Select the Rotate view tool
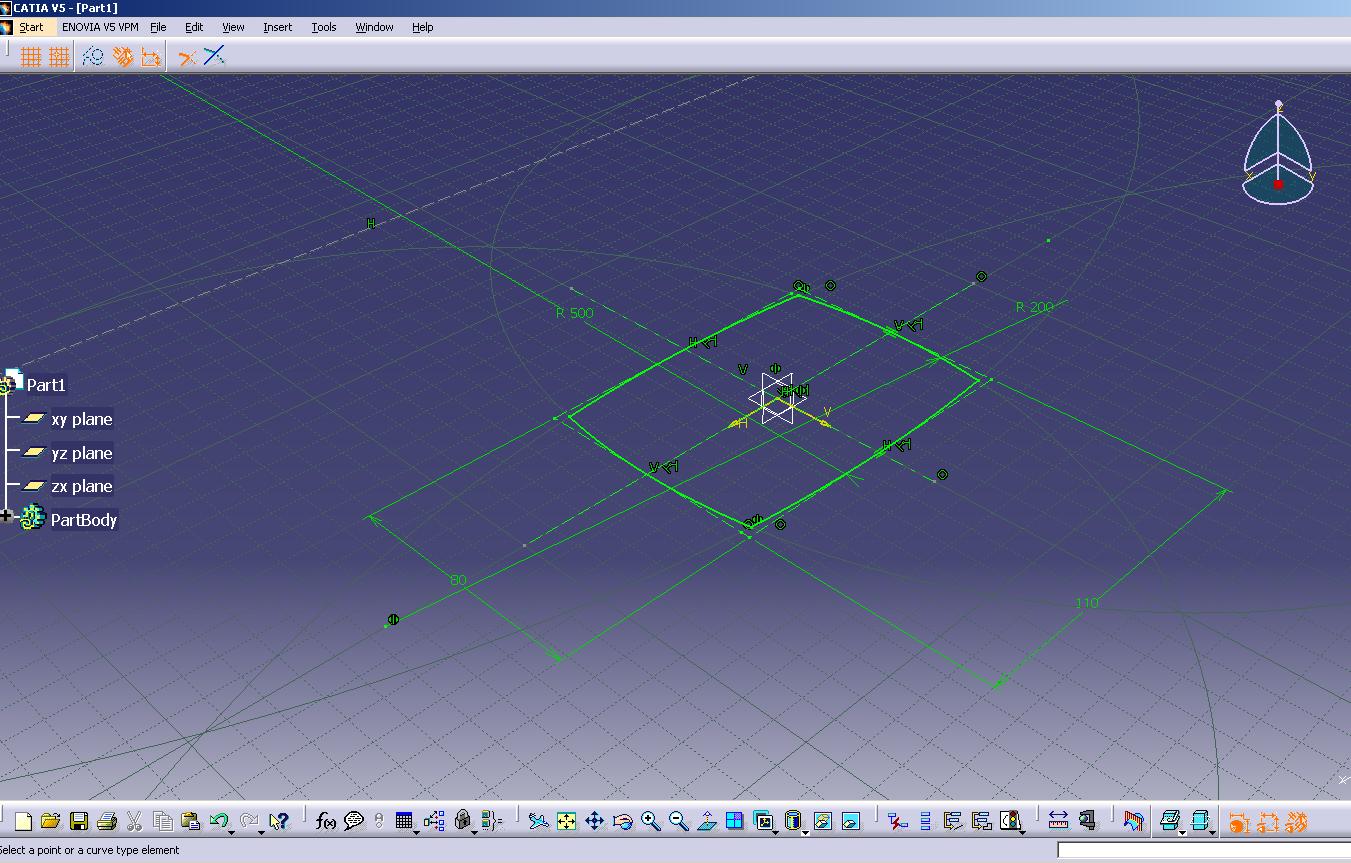 tap(622, 821)
